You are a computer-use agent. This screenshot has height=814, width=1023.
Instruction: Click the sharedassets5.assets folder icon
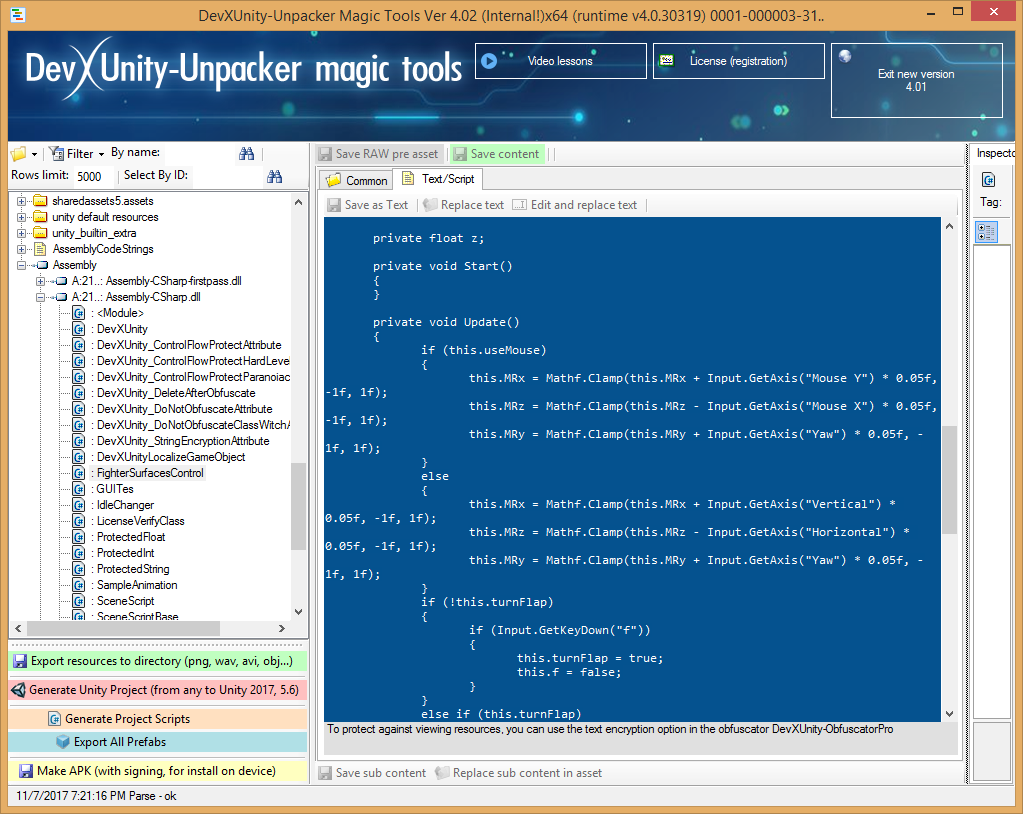(x=40, y=200)
